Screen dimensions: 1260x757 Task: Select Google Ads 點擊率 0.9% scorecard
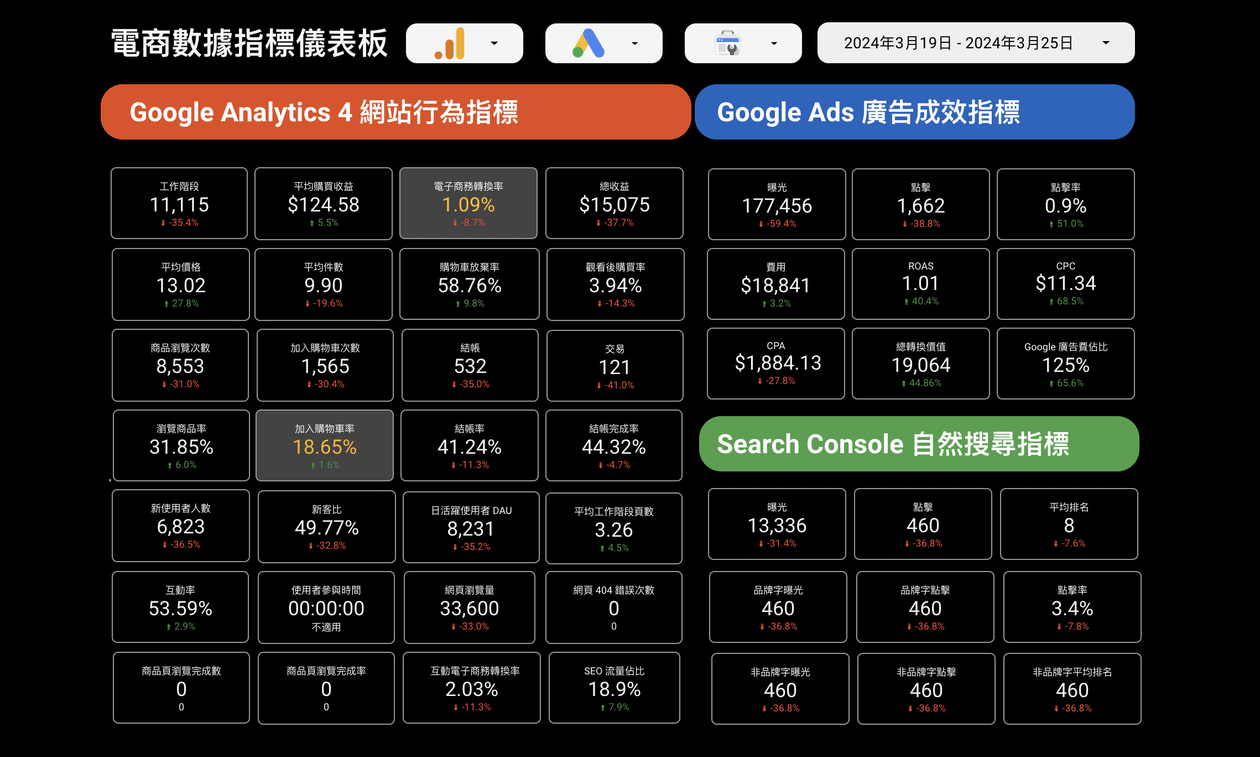[x=1066, y=204]
